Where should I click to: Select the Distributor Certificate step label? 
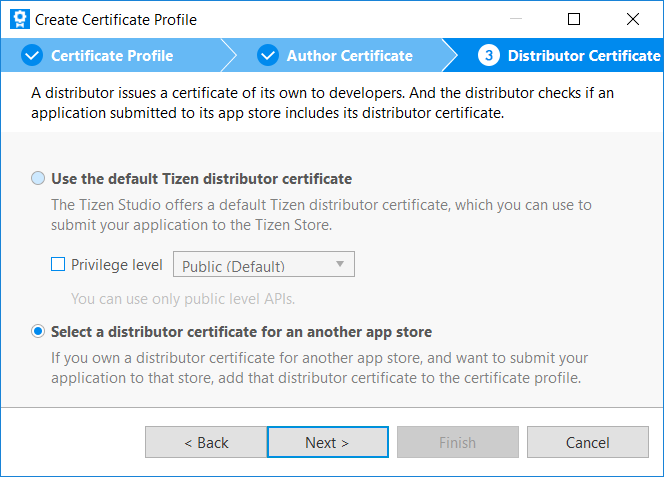point(583,56)
